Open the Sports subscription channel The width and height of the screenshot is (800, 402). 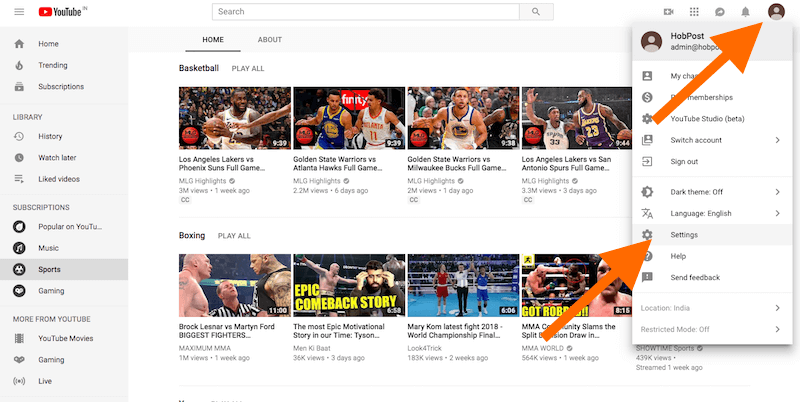[64, 269]
